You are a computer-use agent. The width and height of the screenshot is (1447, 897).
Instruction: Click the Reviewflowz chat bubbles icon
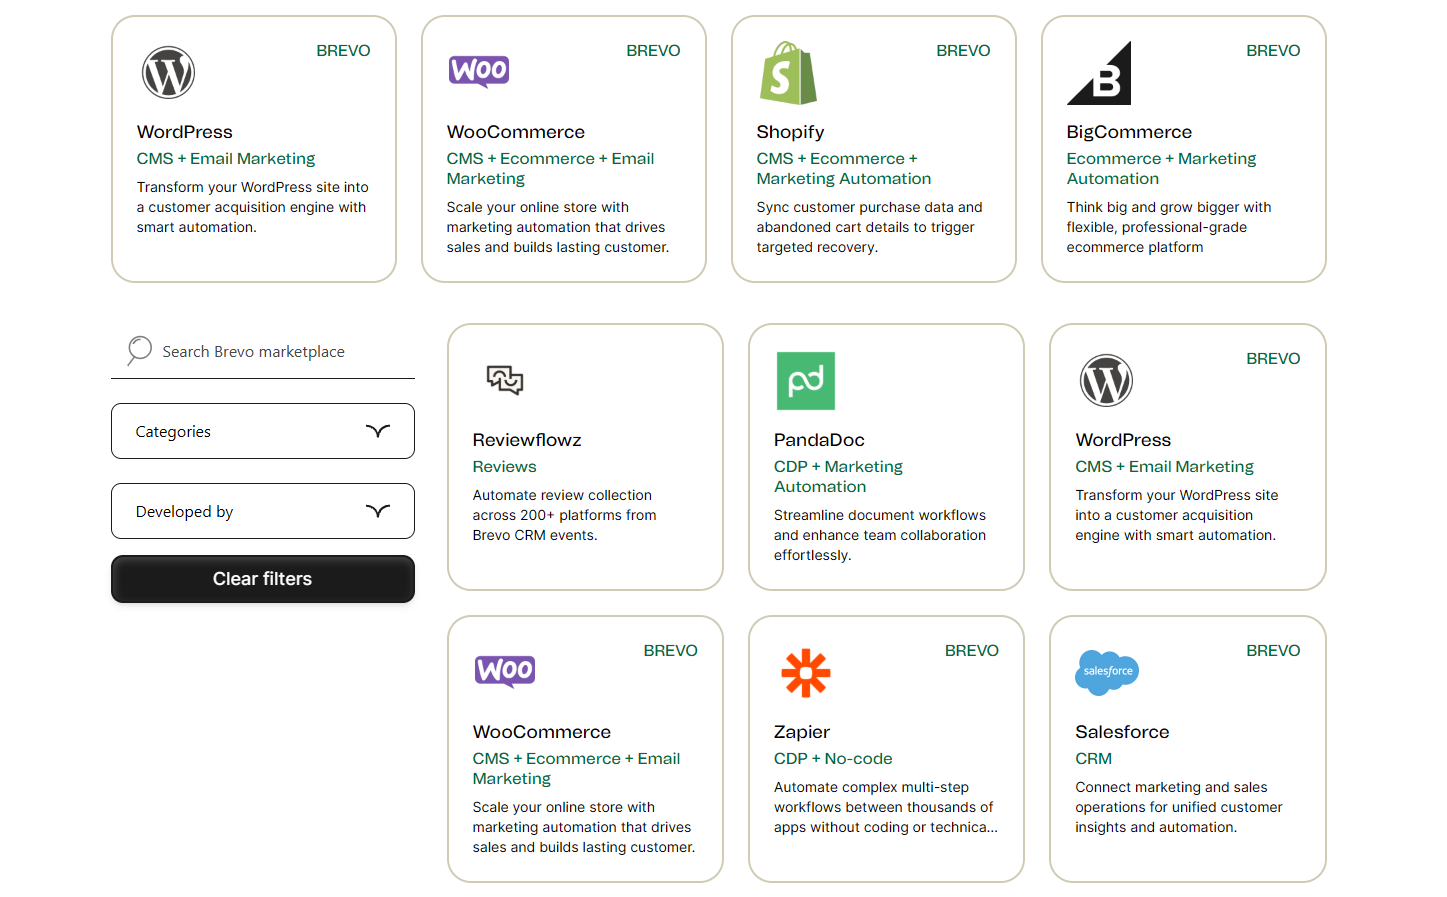pyautogui.click(x=505, y=380)
